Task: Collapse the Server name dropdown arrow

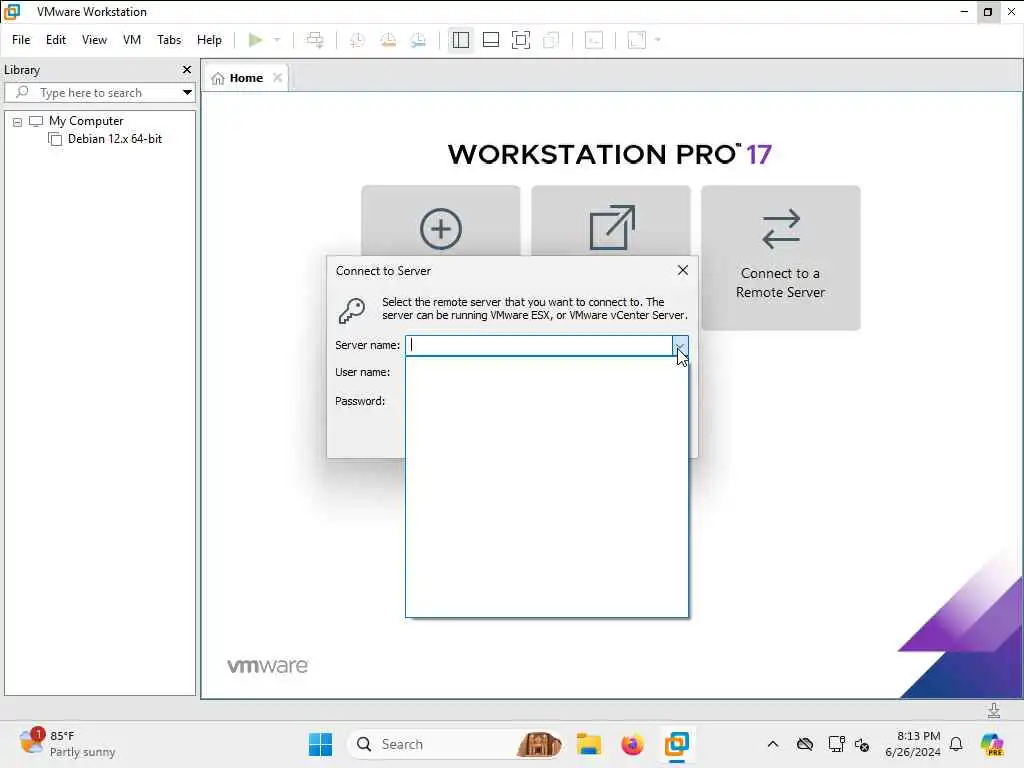Action: point(680,345)
